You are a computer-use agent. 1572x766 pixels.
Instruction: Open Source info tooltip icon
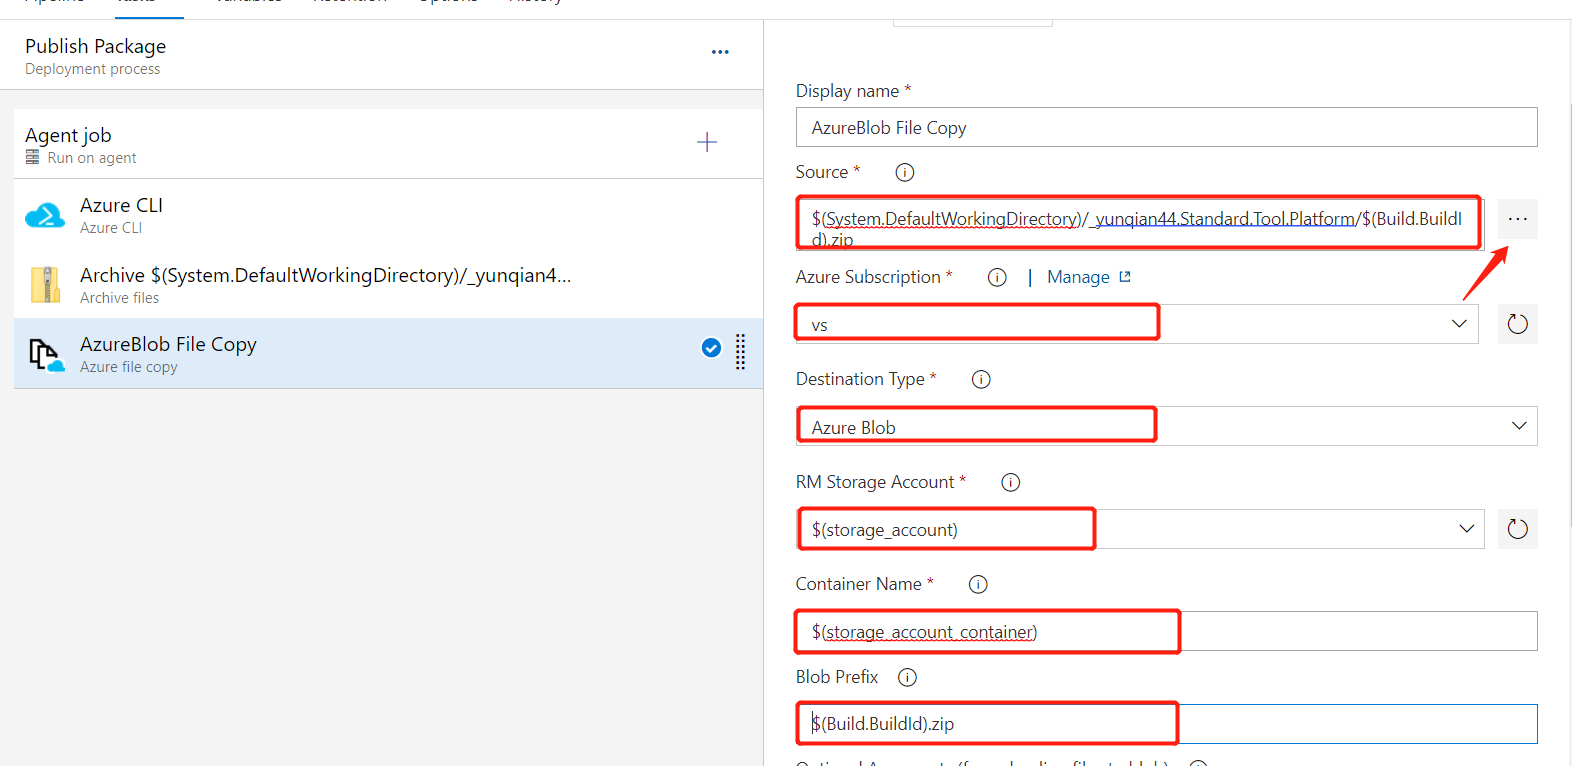pyautogui.click(x=905, y=172)
